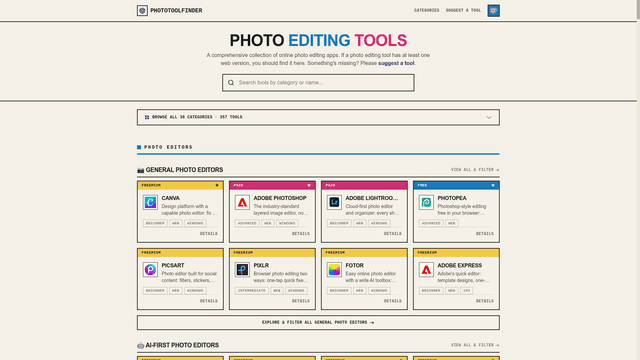
Task: Click the Windows tag on Adobe Lightroom card
Action: tap(379, 223)
